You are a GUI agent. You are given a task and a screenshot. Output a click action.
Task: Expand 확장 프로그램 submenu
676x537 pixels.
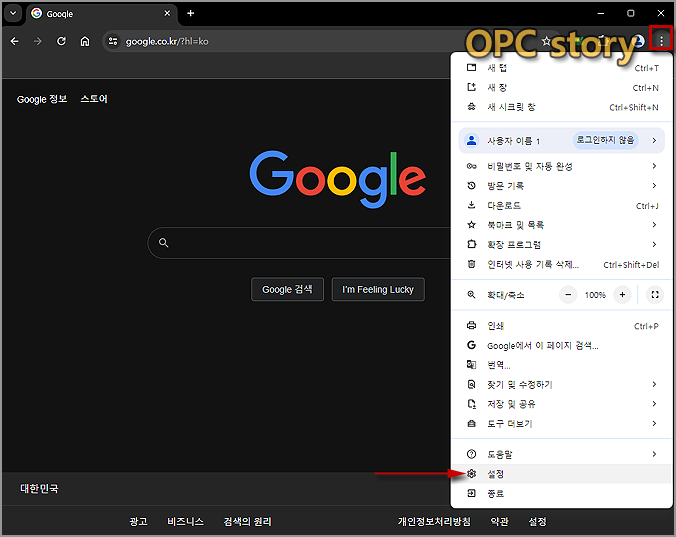coord(561,244)
